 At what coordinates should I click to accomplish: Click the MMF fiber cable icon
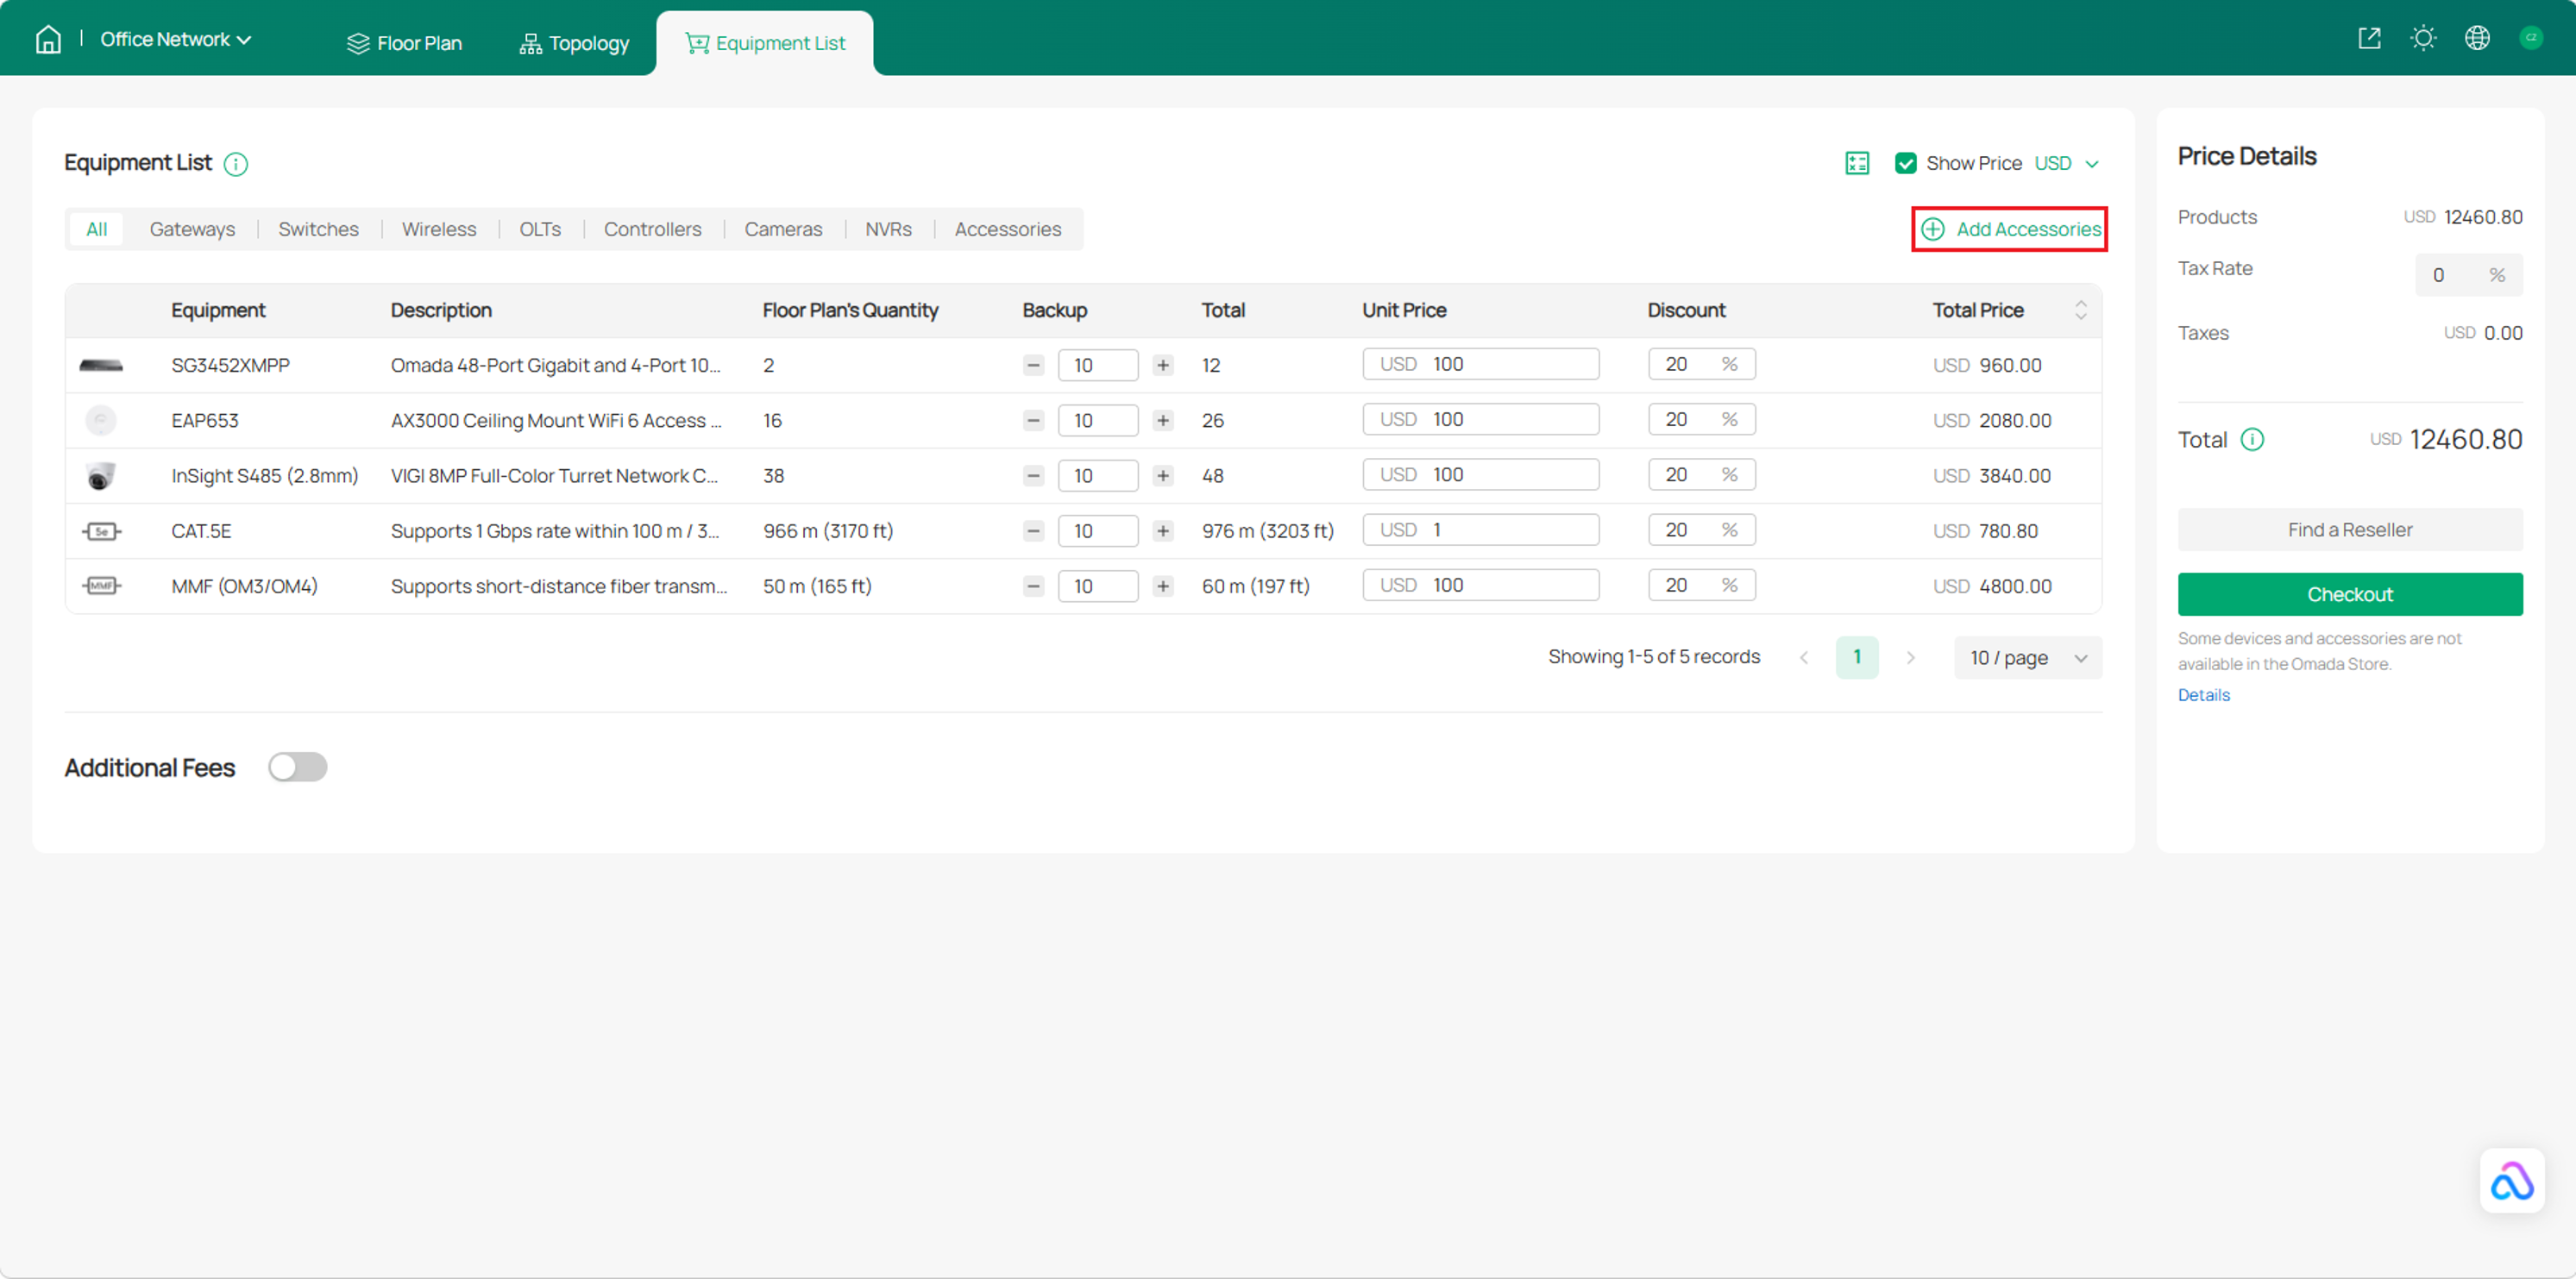[x=101, y=586]
